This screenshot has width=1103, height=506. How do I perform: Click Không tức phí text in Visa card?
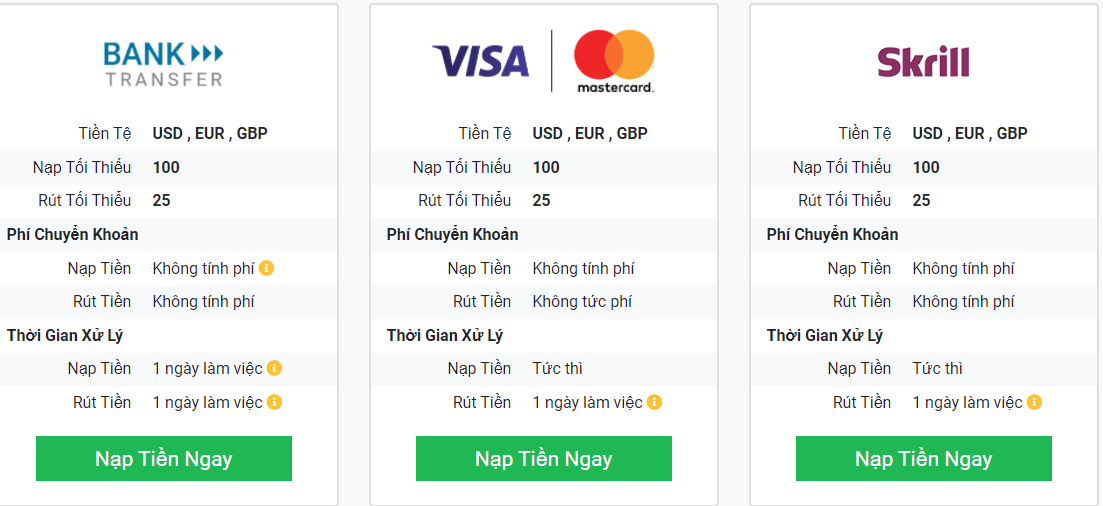[x=582, y=301]
